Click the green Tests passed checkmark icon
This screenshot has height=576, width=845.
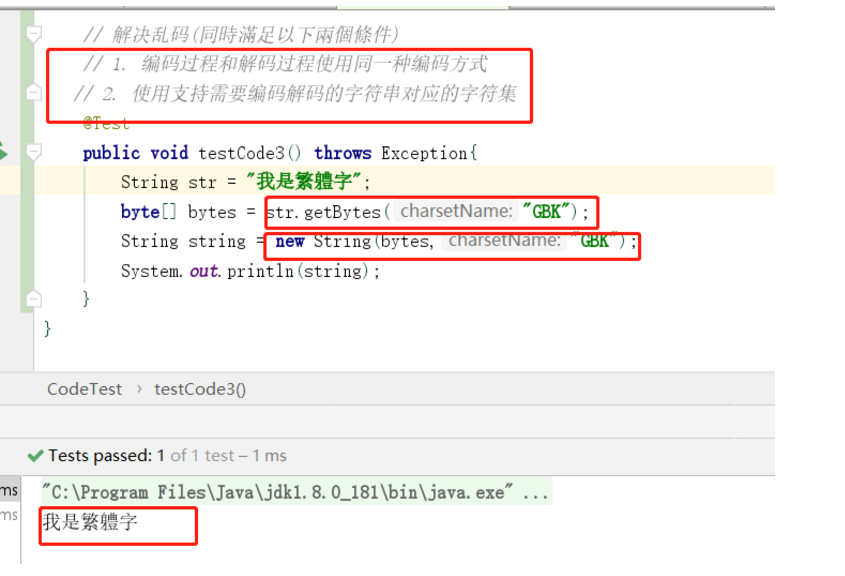pos(36,456)
